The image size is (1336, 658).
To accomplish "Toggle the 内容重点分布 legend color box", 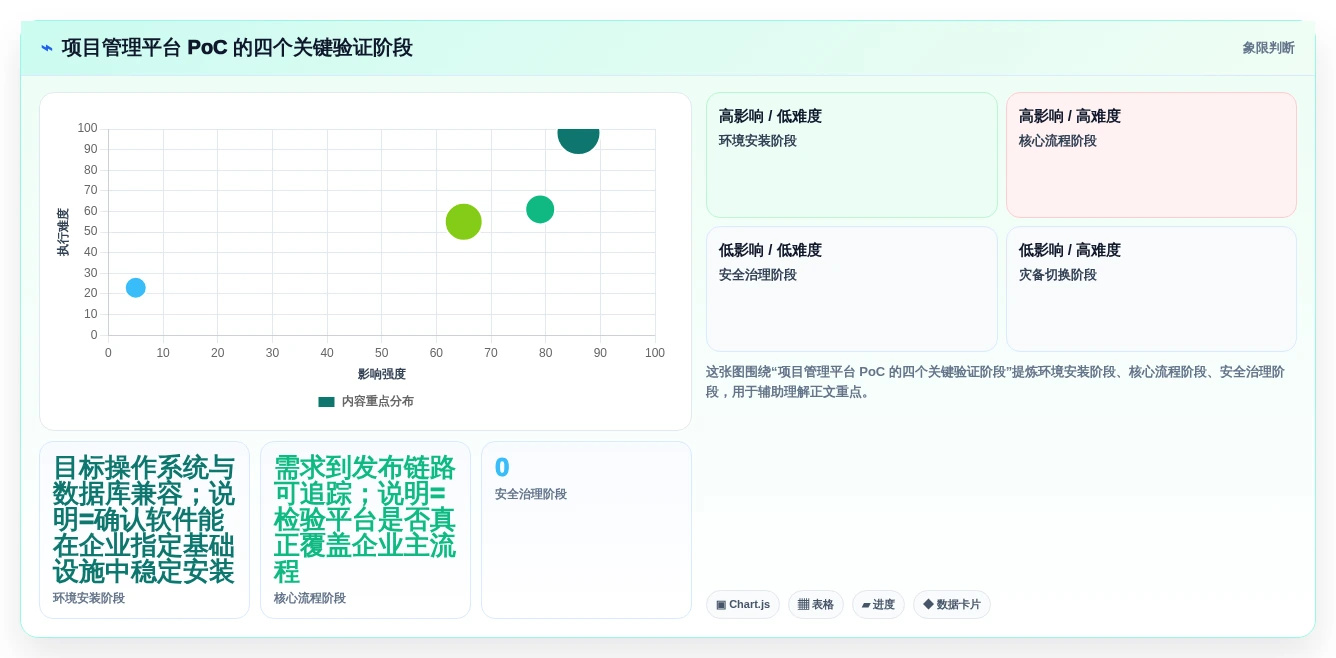I will click(x=326, y=401).
